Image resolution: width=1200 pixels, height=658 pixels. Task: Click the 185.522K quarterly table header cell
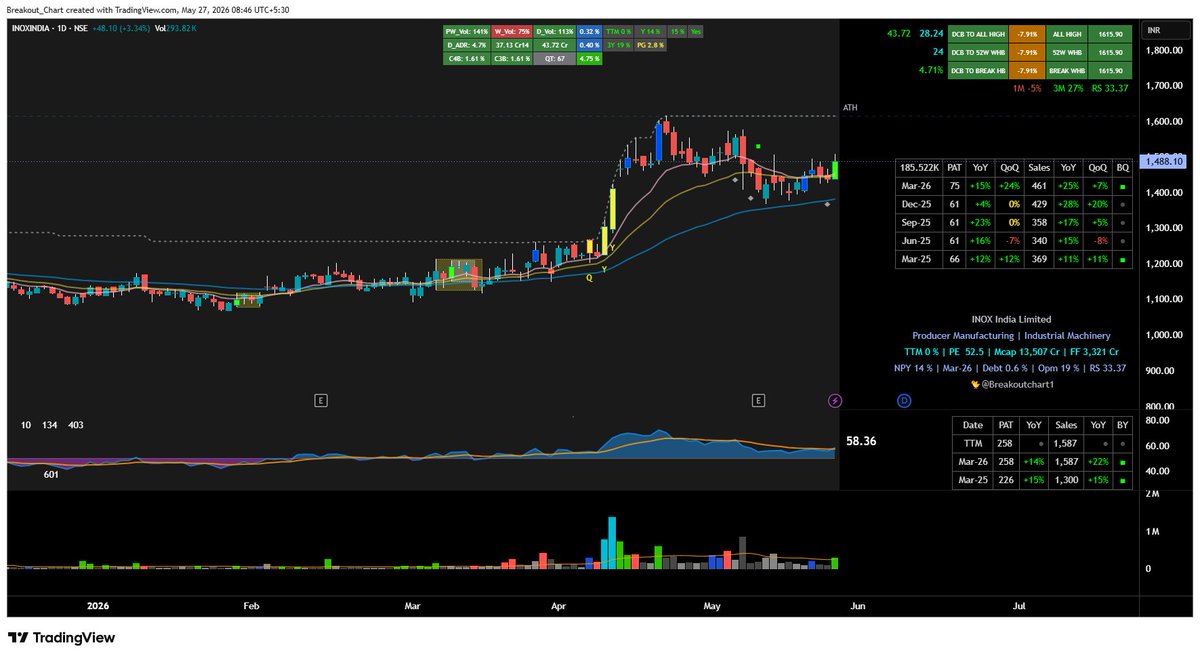point(919,167)
